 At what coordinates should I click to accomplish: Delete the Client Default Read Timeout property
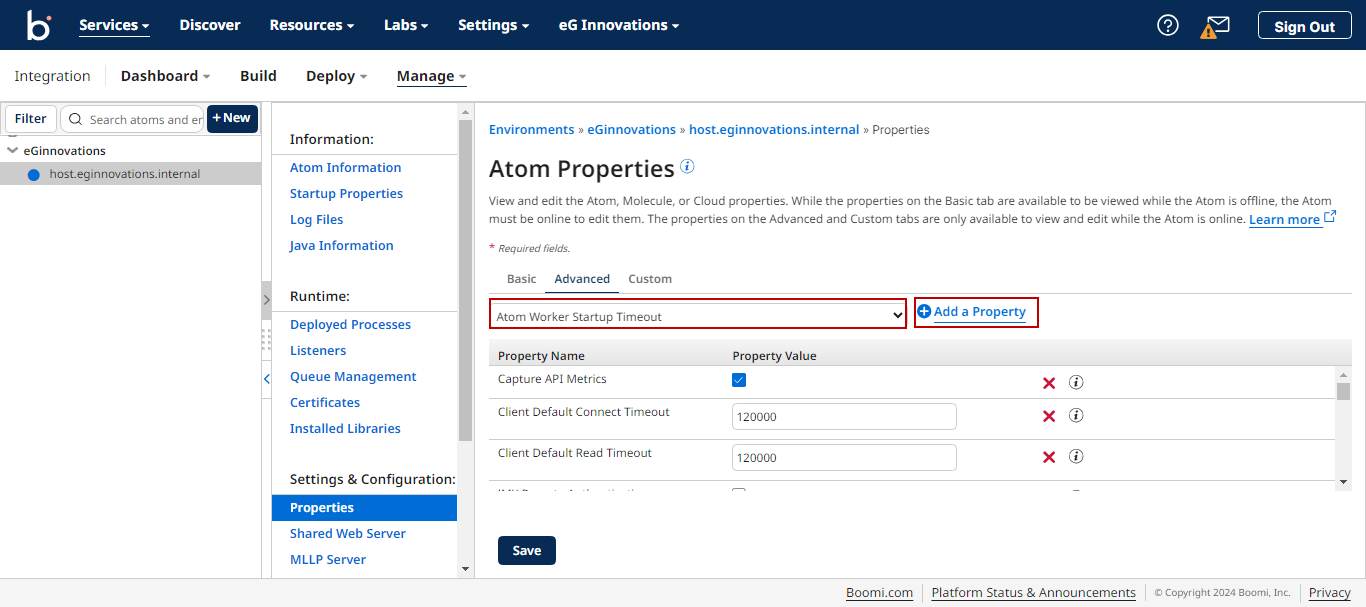[x=1049, y=457]
